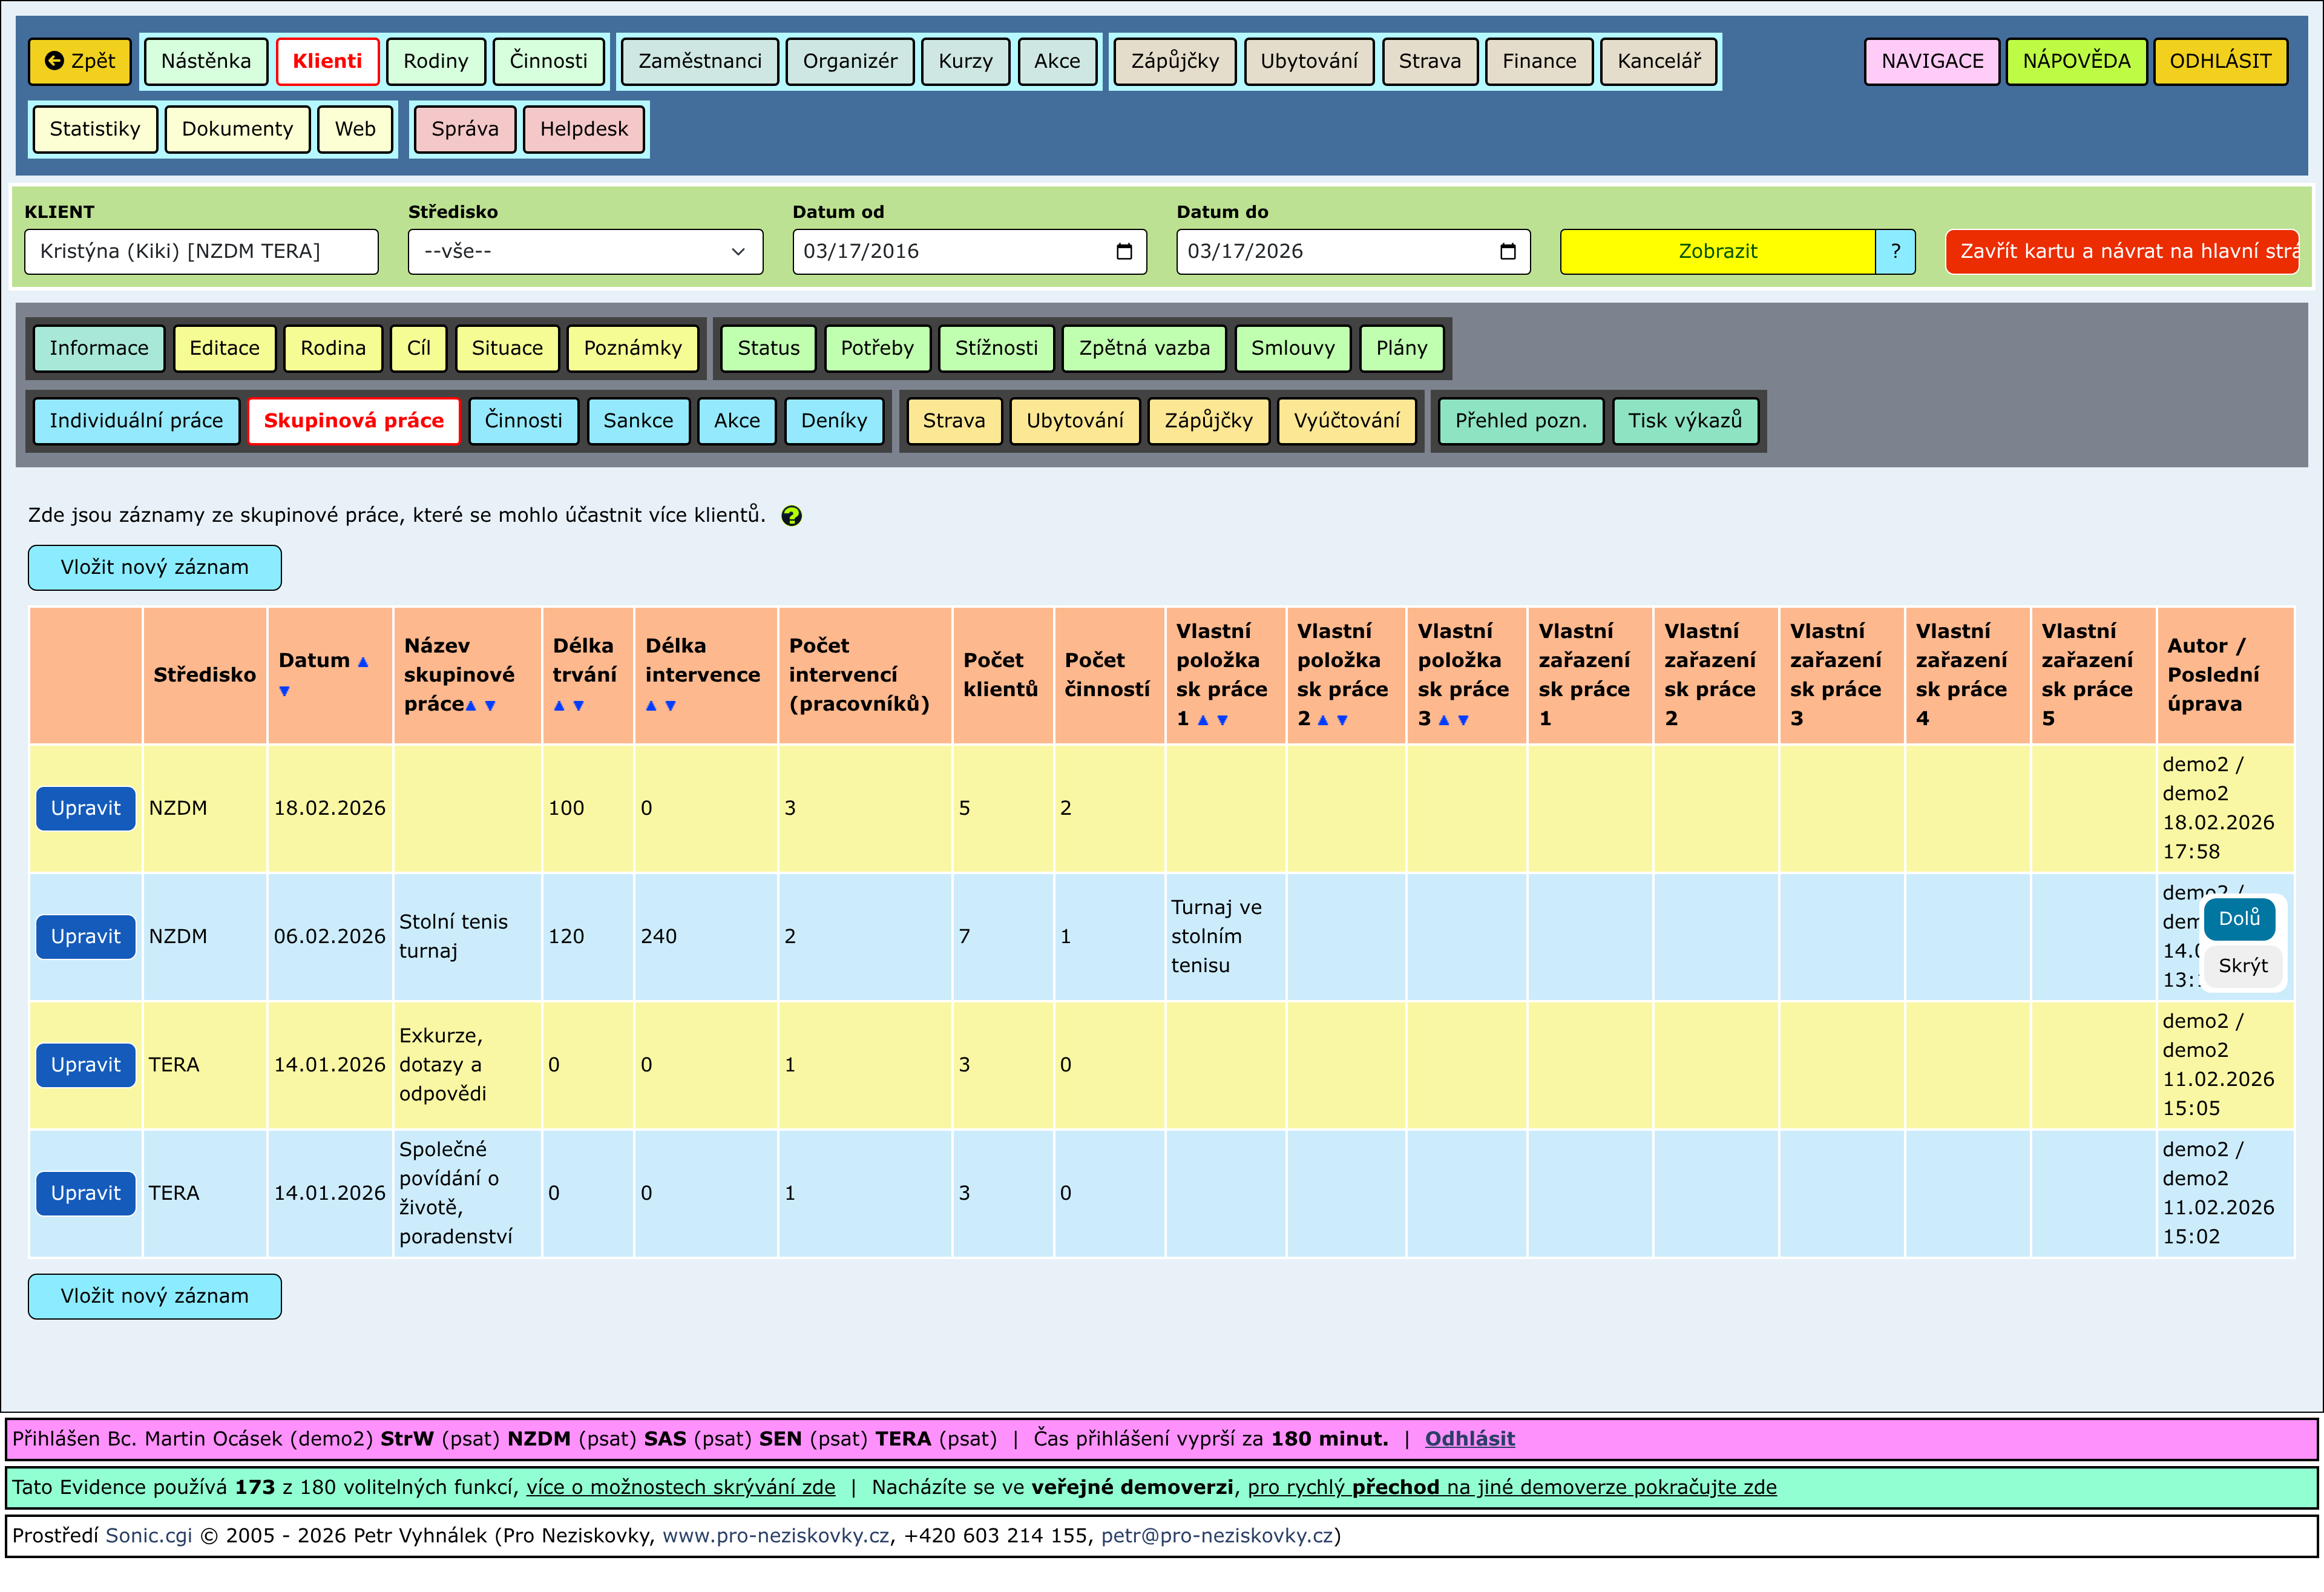Click the KLIENT name input field
The width and height of the screenshot is (2324, 1592).
point(201,252)
